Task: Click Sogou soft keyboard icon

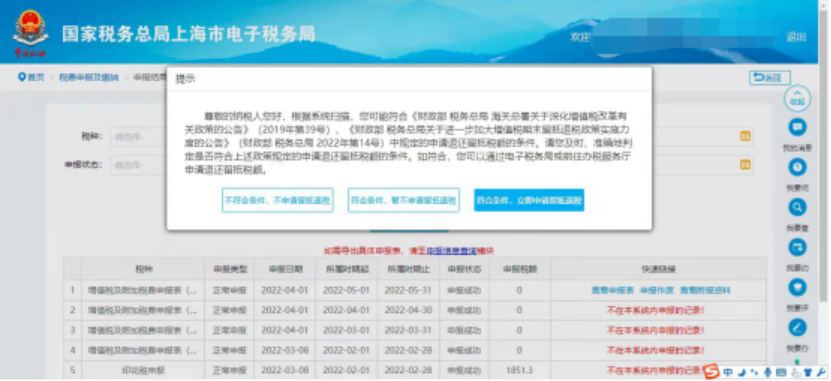Action: coord(782,373)
